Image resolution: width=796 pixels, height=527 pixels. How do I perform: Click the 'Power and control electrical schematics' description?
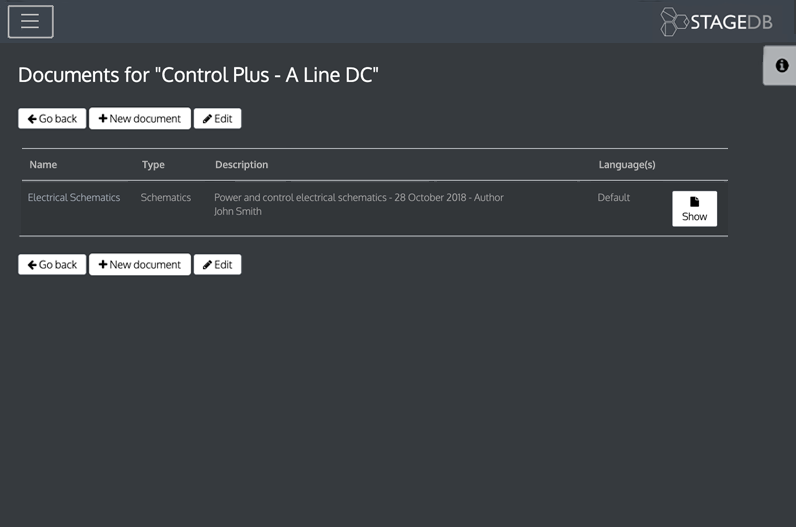tap(301, 198)
